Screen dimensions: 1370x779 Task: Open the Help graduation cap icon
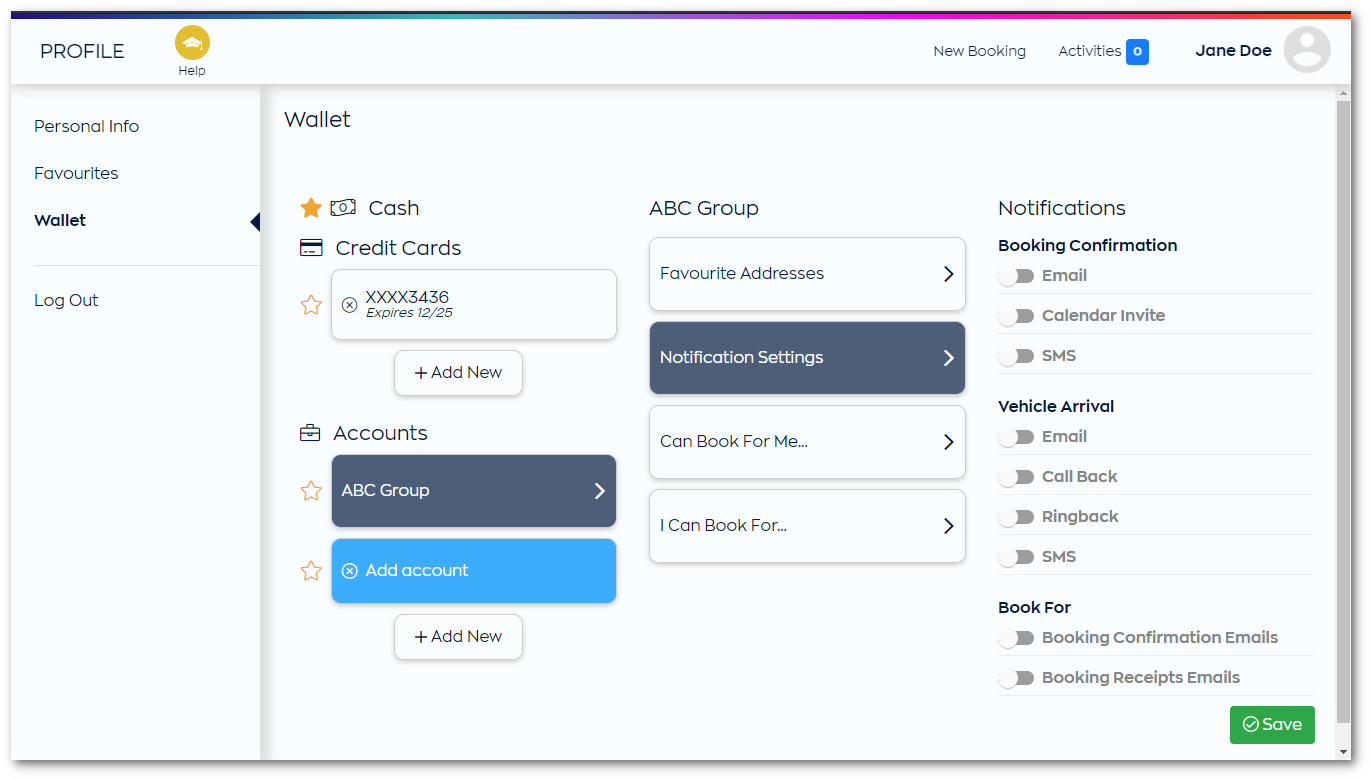[192, 43]
